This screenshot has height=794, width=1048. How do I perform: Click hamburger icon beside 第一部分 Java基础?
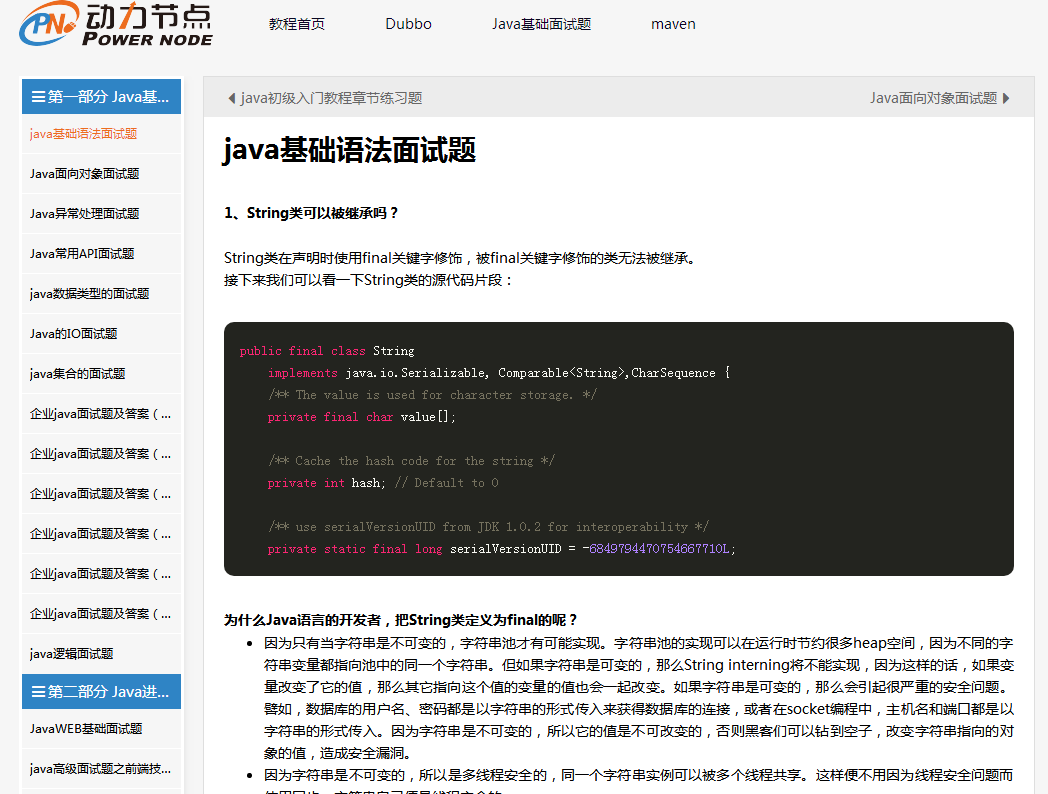click(39, 97)
